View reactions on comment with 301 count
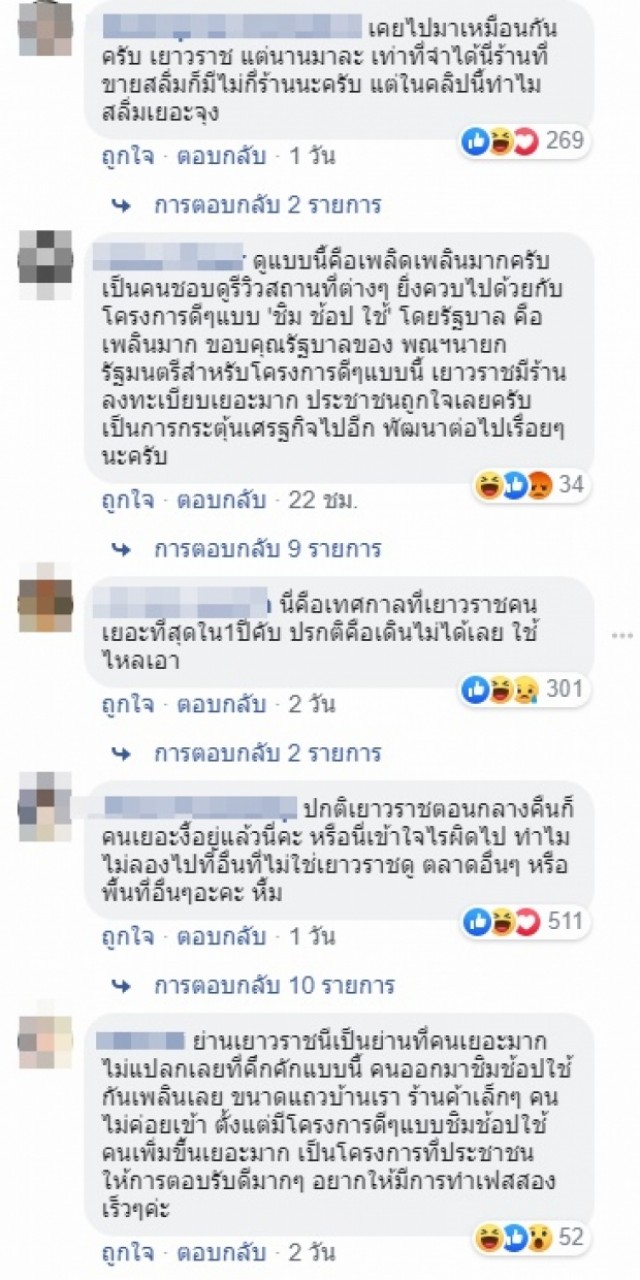 pyautogui.click(x=501, y=689)
